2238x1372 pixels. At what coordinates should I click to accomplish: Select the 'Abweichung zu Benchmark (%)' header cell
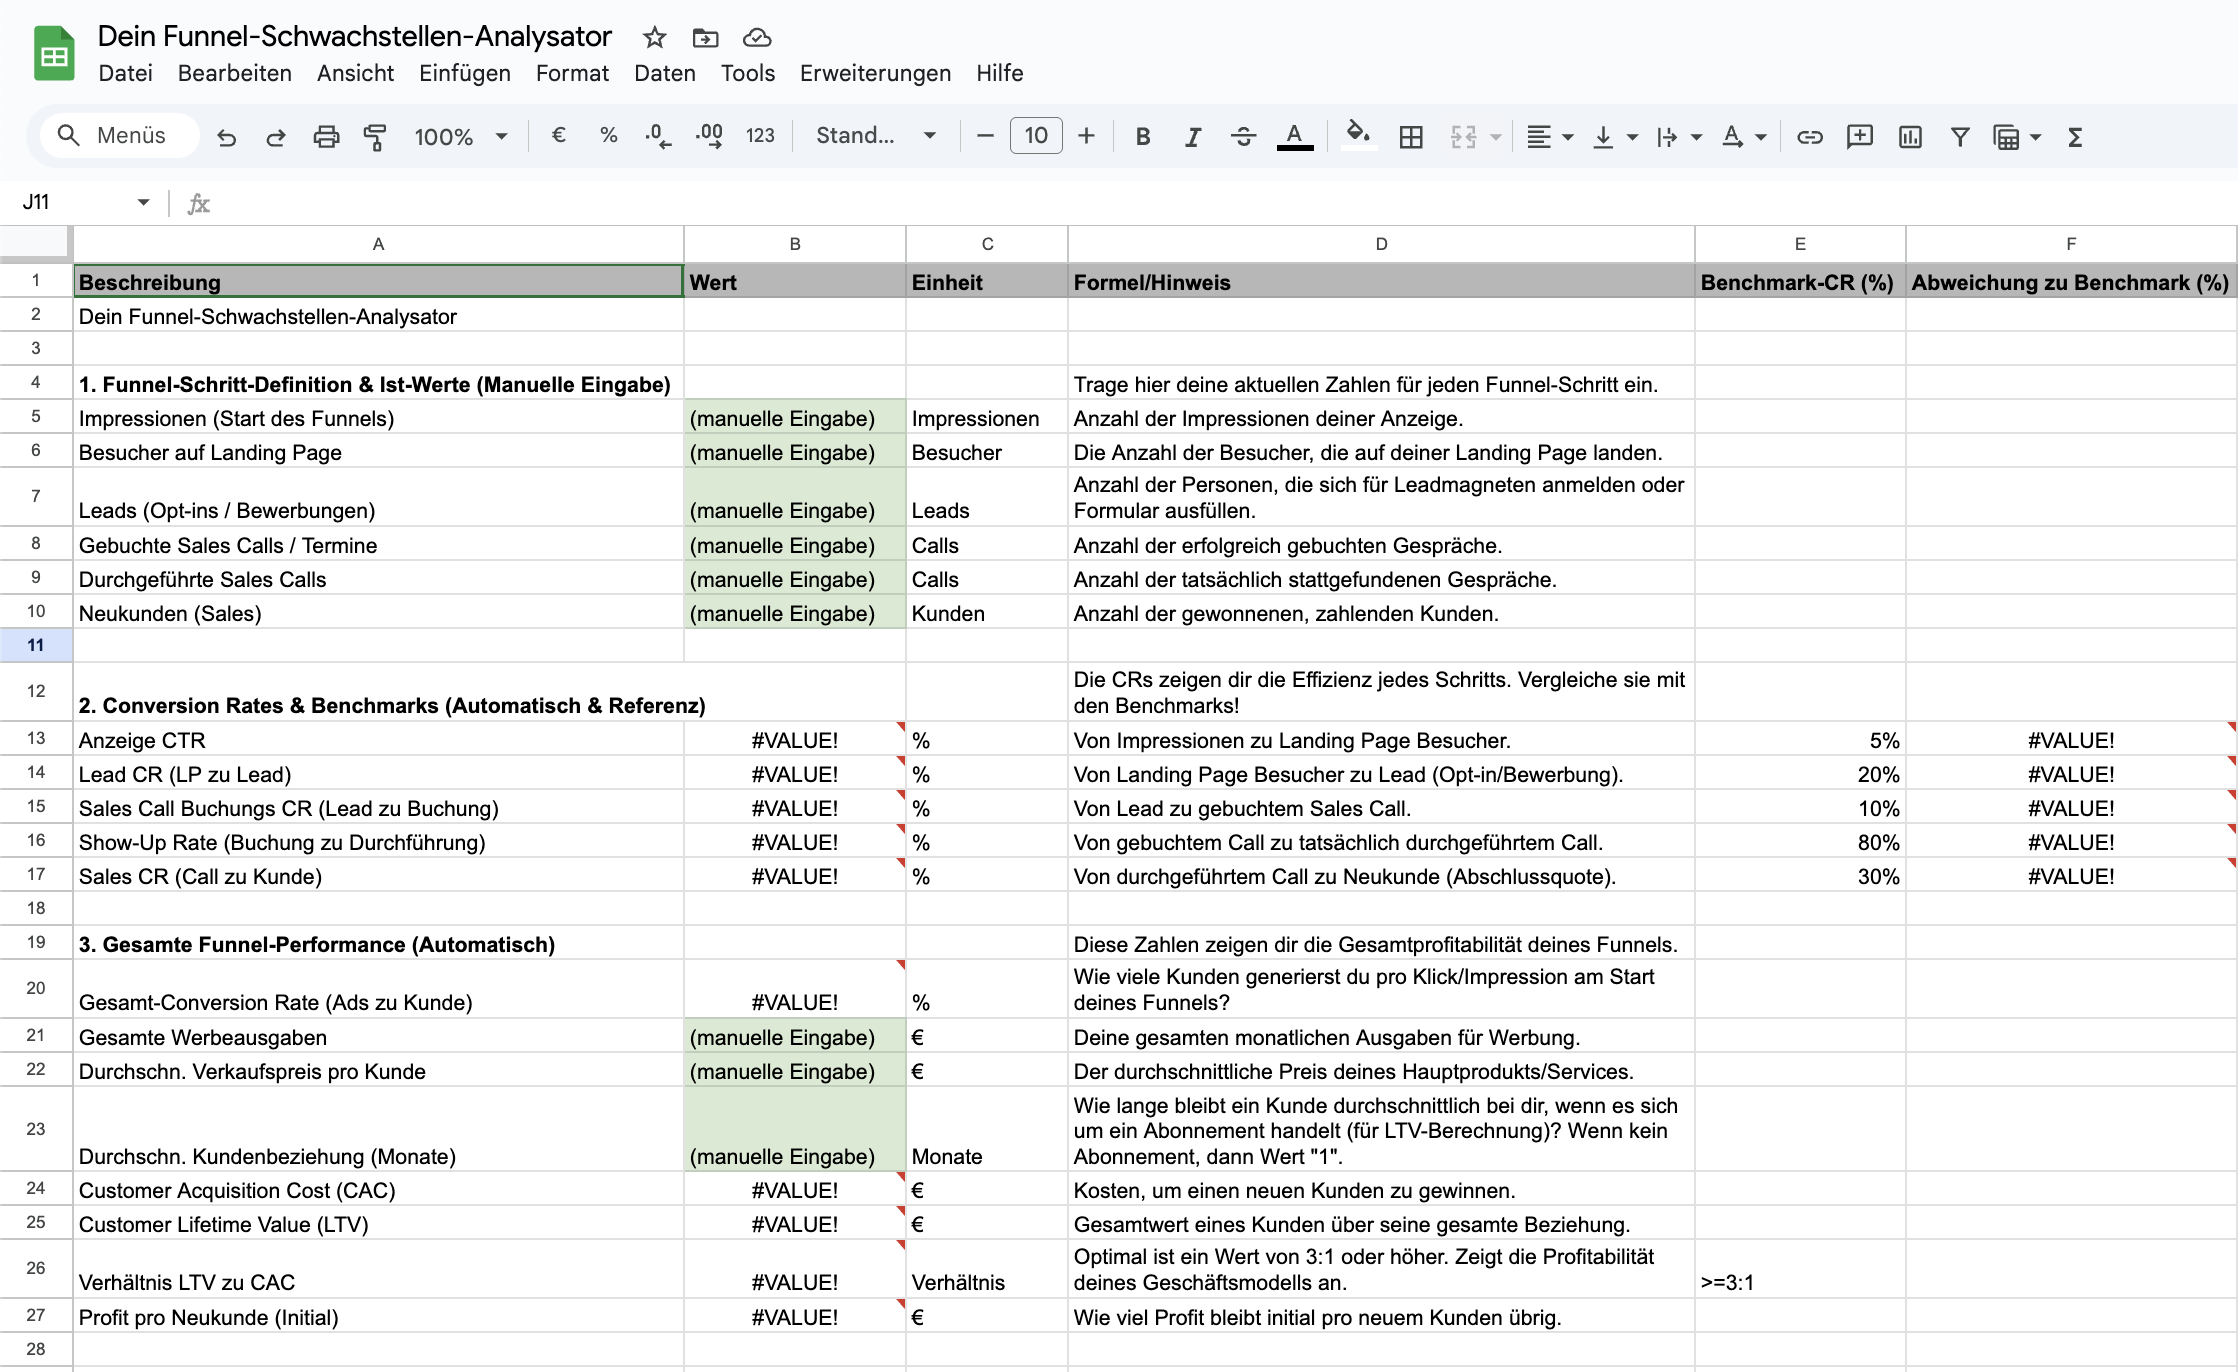pyautogui.click(x=2070, y=282)
